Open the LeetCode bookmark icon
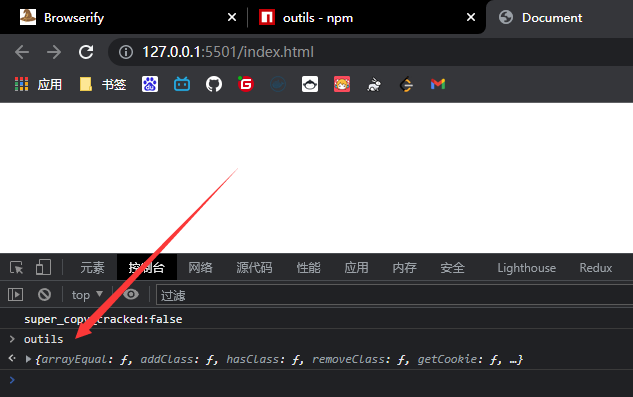The width and height of the screenshot is (633, 397). click(406, 84)
